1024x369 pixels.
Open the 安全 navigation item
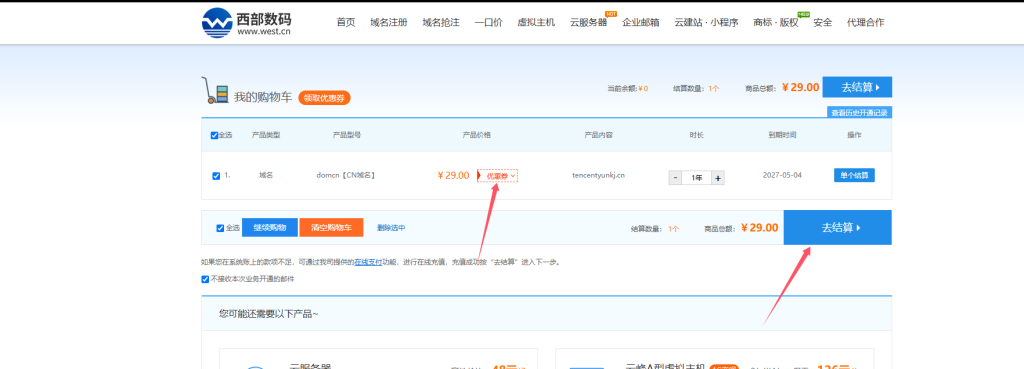(x=823, y=22)
